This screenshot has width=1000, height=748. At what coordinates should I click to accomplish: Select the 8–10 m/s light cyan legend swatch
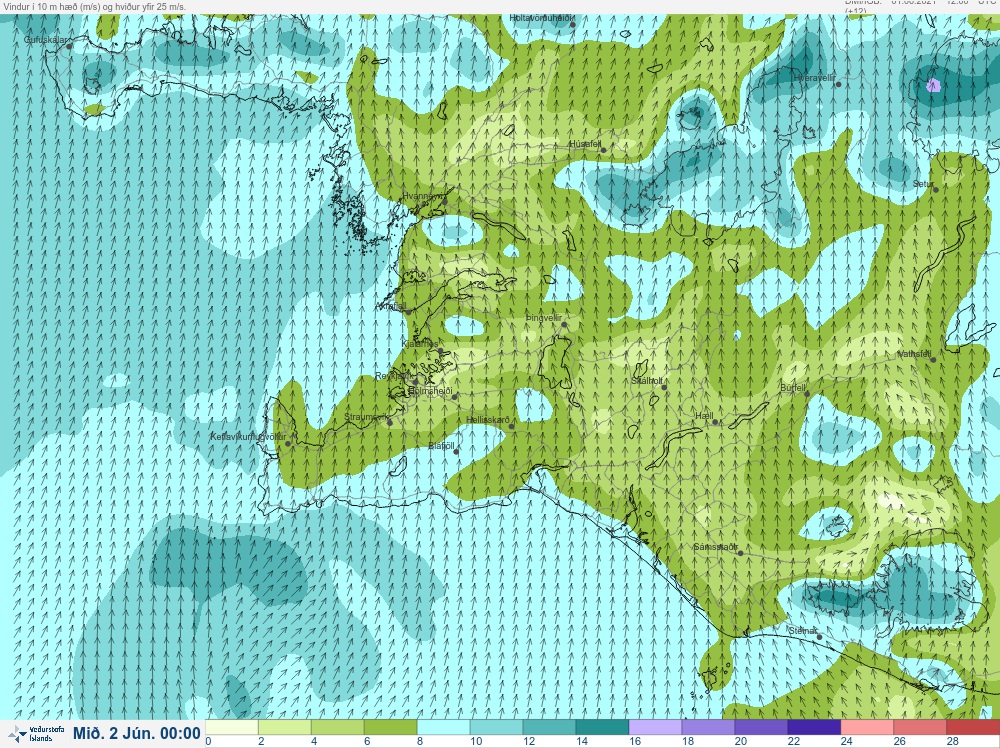[x=443, y=728]
